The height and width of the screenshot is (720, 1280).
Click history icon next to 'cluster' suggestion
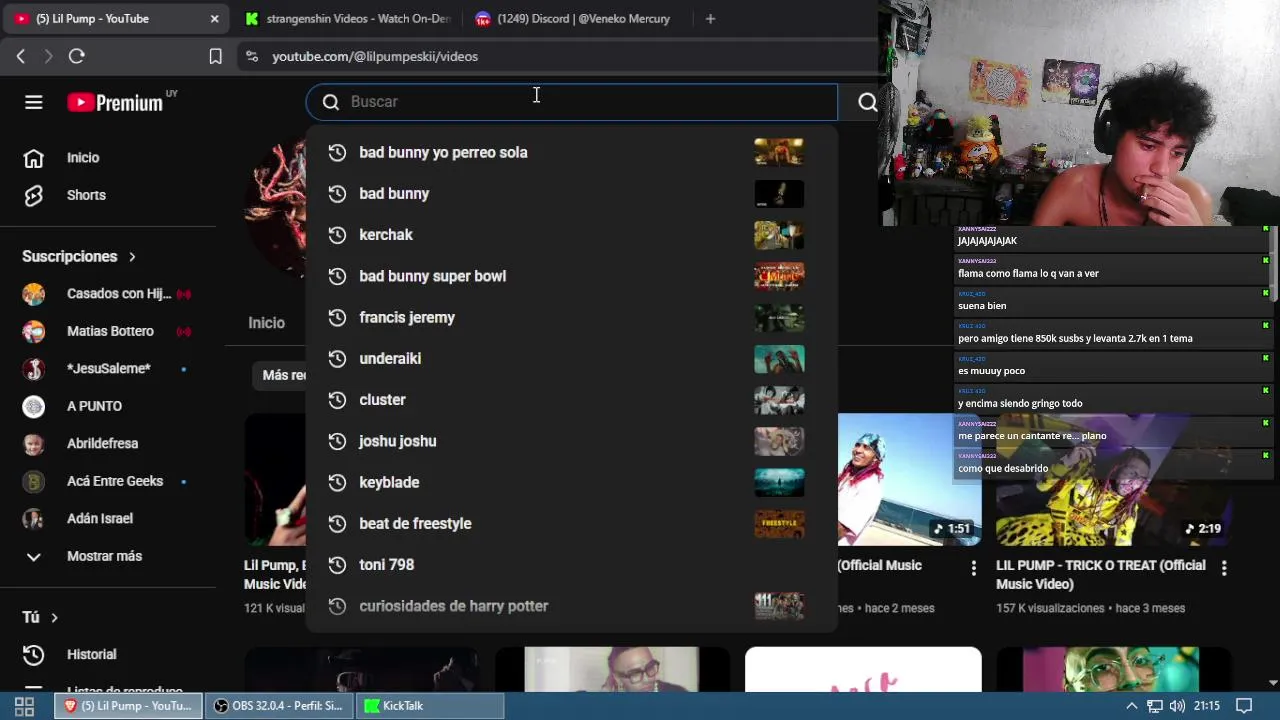click(337, 400)
